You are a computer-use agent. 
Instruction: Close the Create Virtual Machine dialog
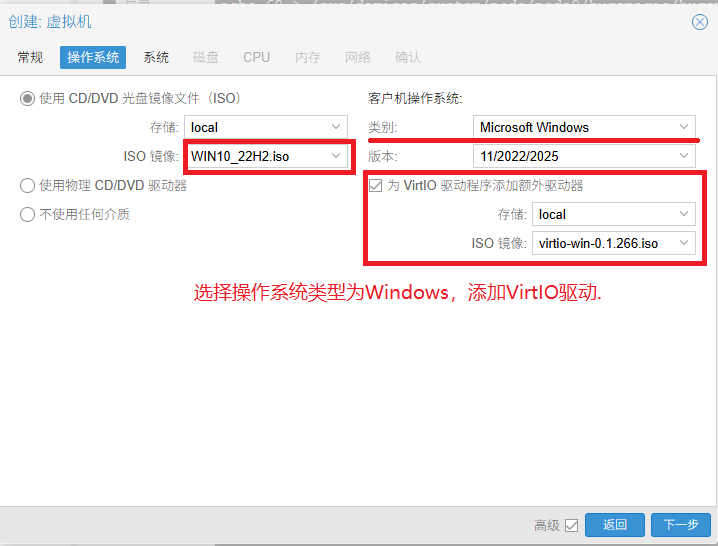point(699,22)
